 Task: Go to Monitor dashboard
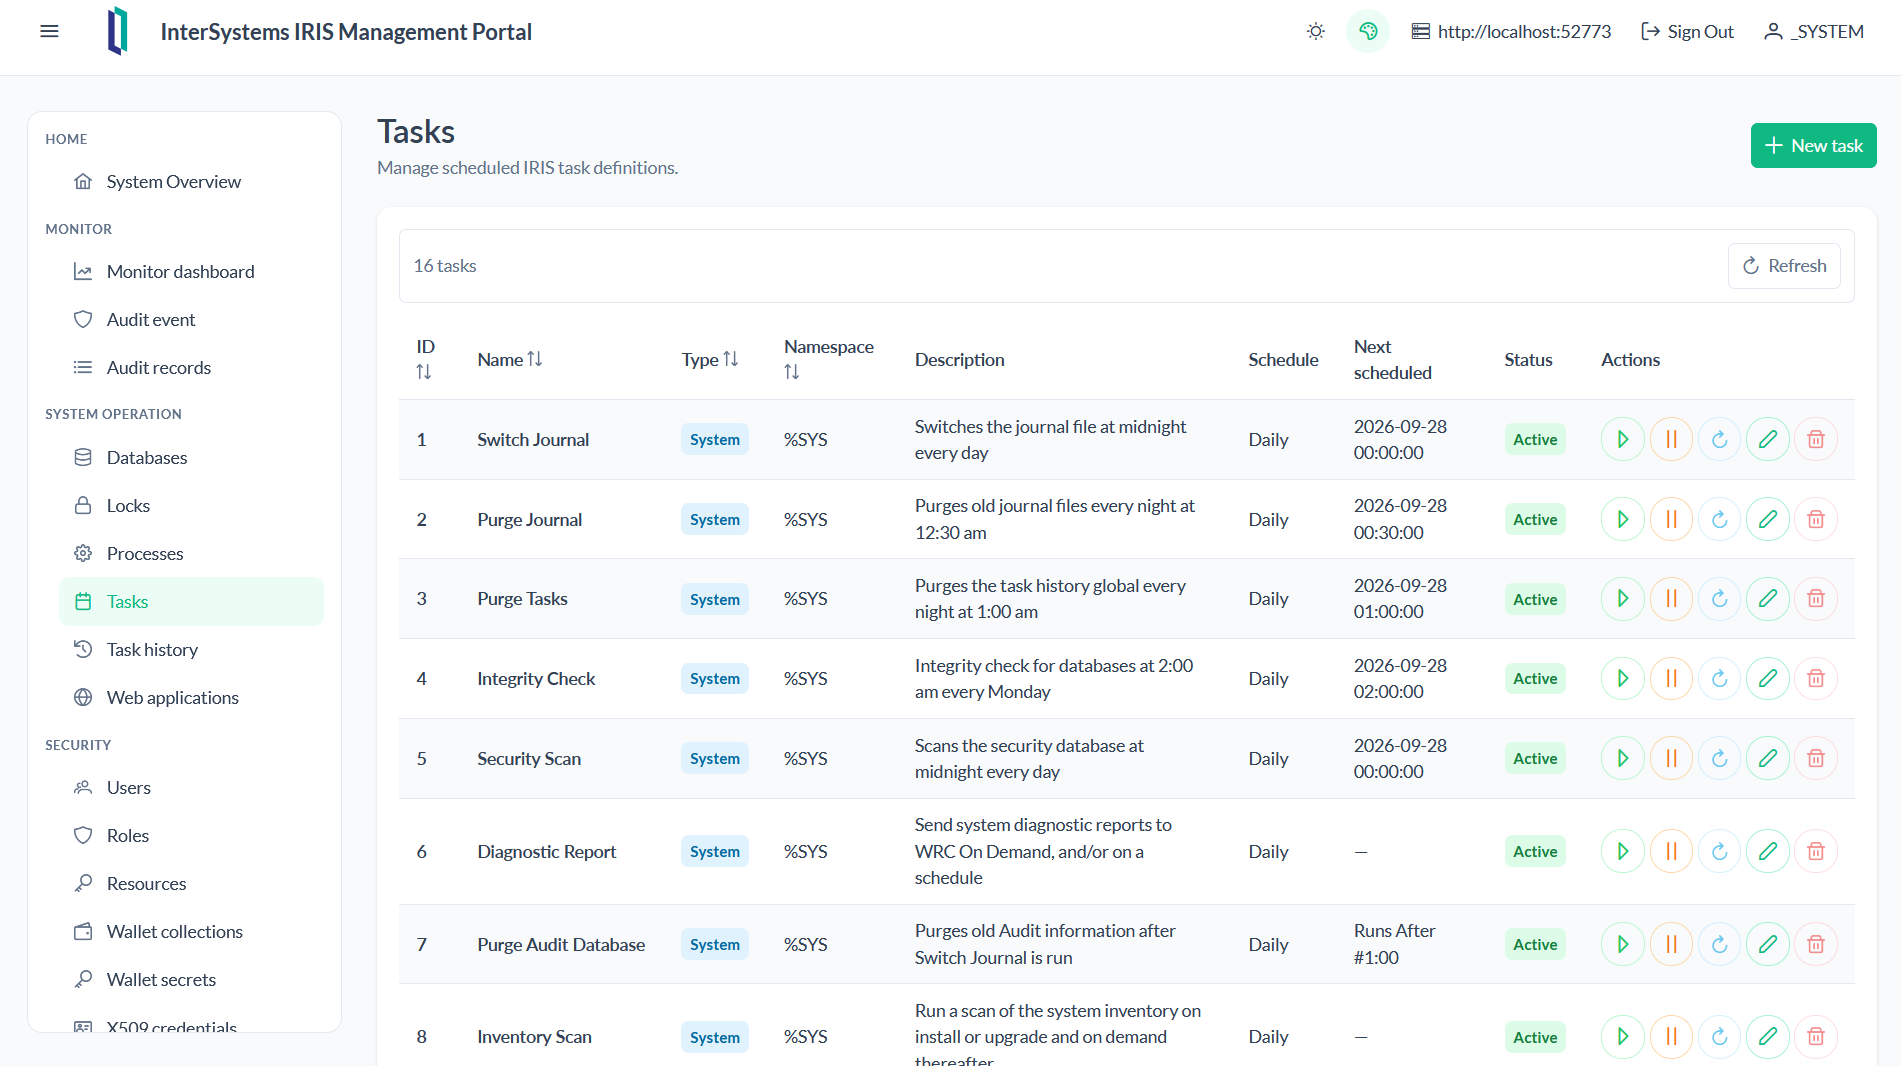tap(191, 271)
